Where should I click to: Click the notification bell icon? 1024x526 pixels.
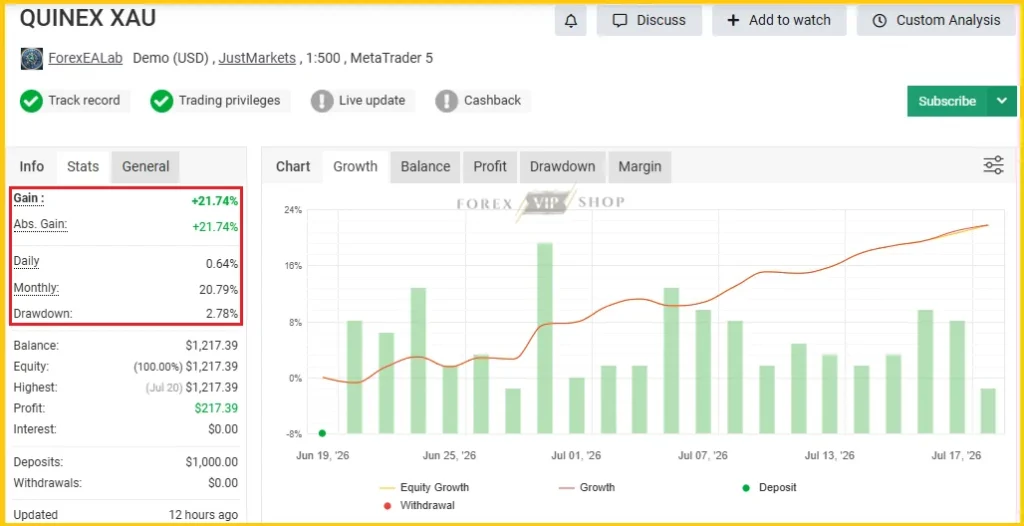pos(571,20)
